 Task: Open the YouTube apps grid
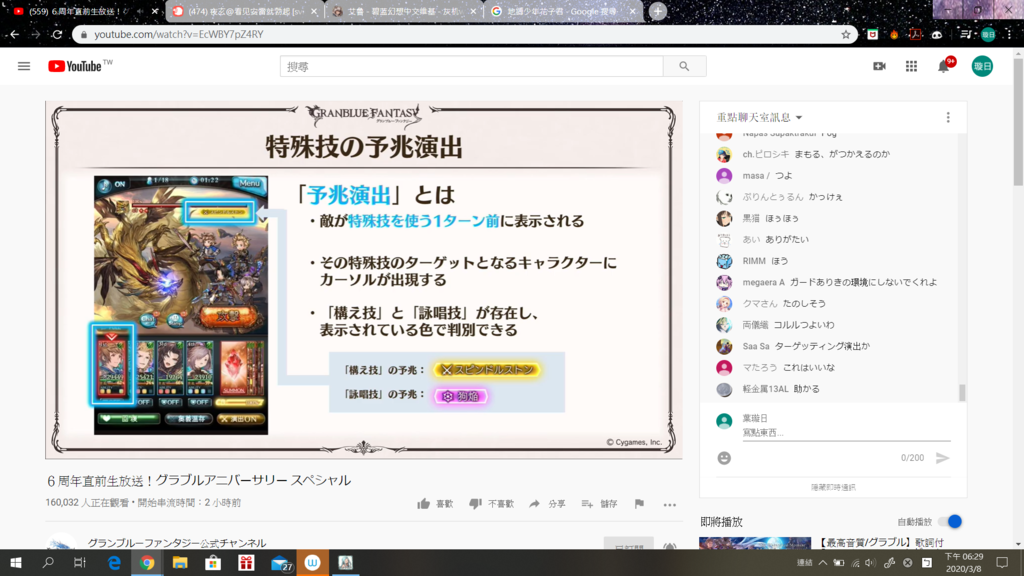(x=911, y=66)
